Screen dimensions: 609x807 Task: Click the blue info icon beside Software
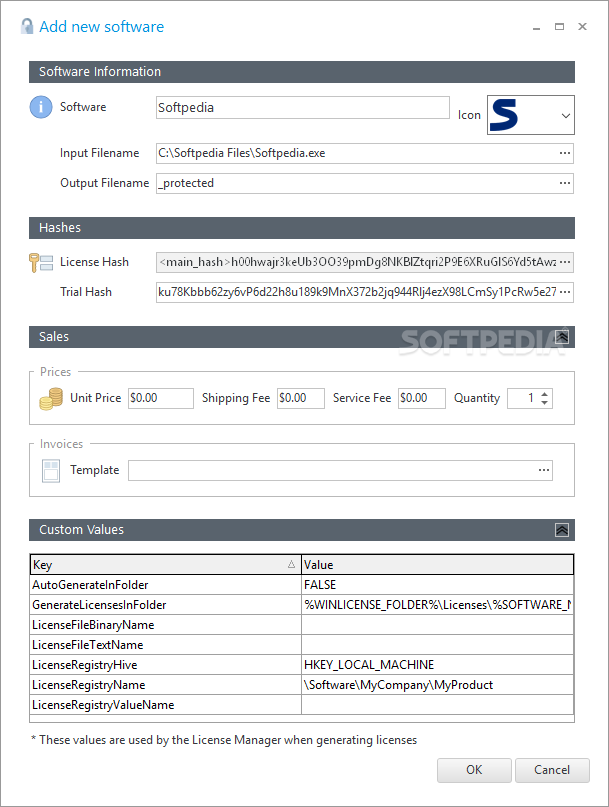41,108
